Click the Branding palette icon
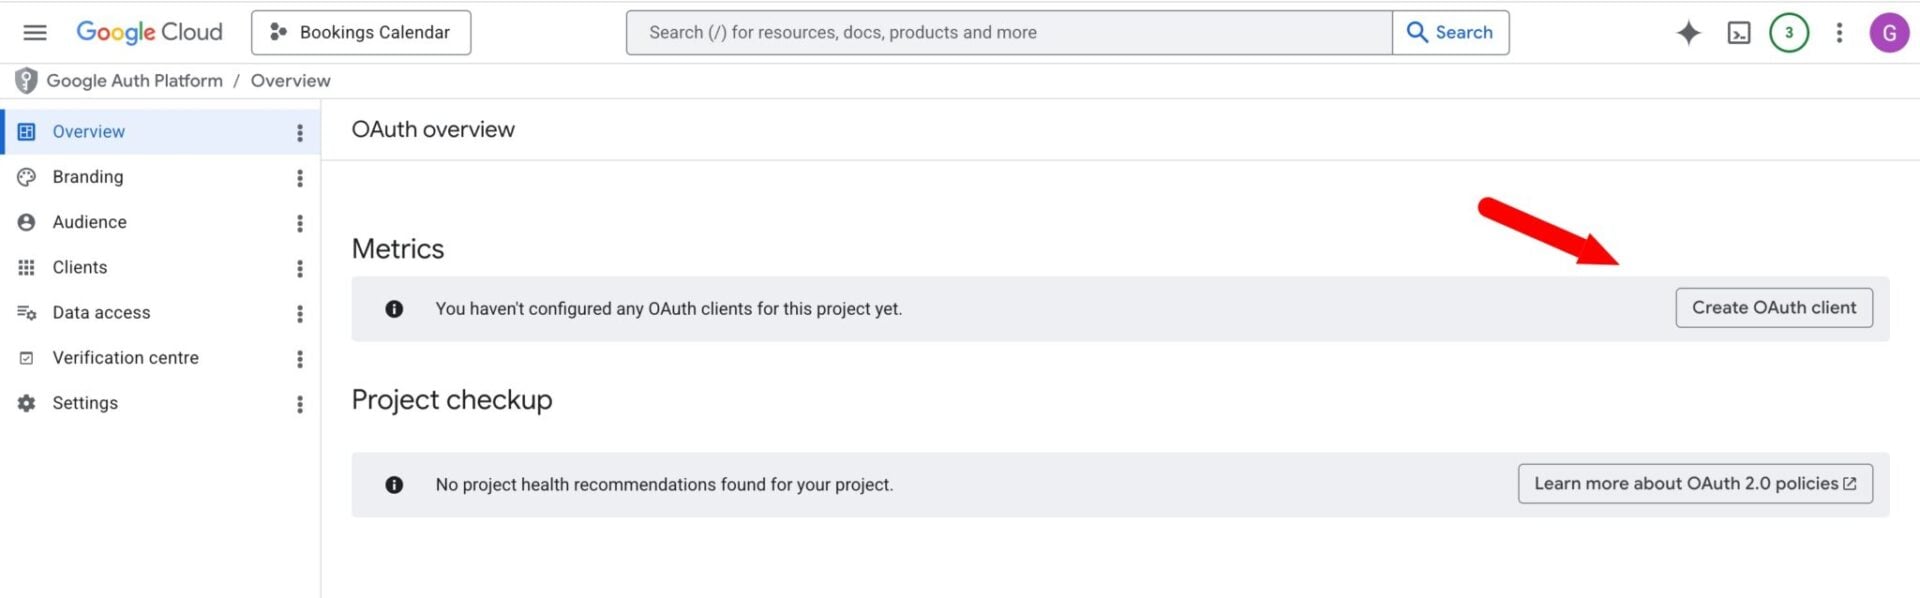The width and height of the screenshot is (1920, 598). 27,177
